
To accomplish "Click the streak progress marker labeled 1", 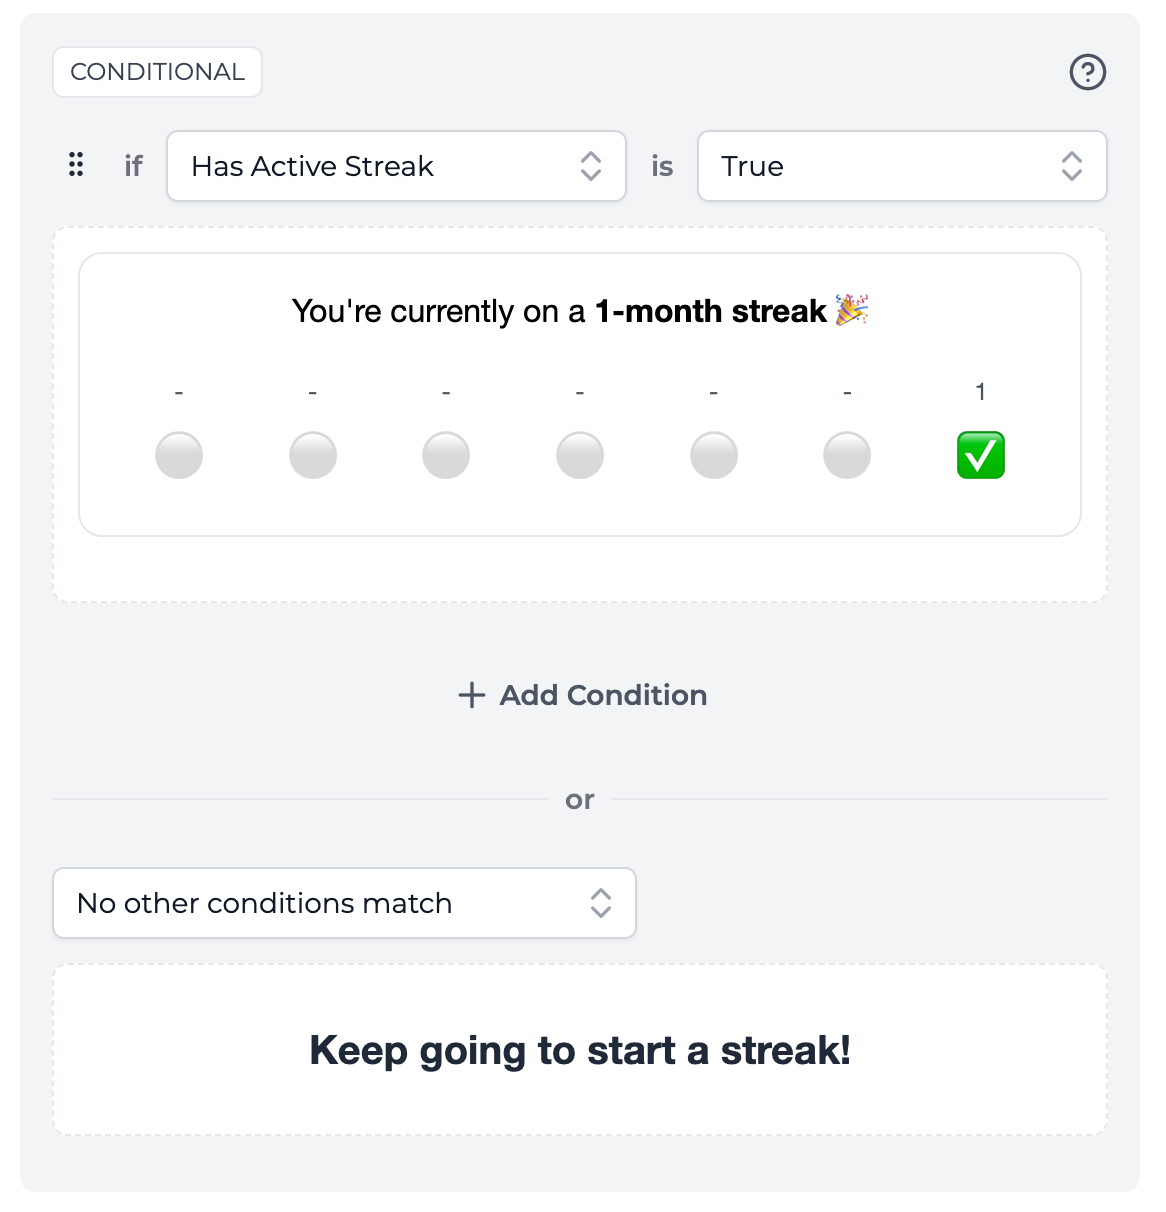I will click(x=980, y=392).
